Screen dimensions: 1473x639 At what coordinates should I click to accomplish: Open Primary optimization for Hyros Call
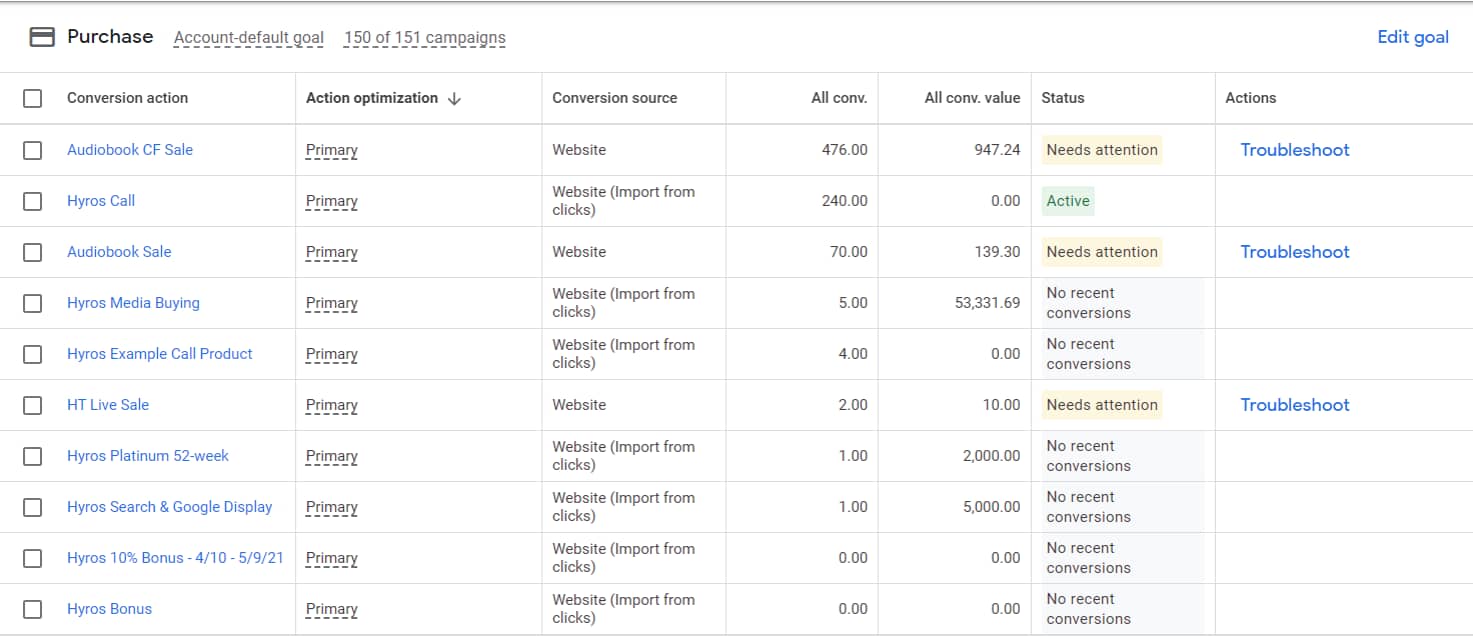[332, 201]
